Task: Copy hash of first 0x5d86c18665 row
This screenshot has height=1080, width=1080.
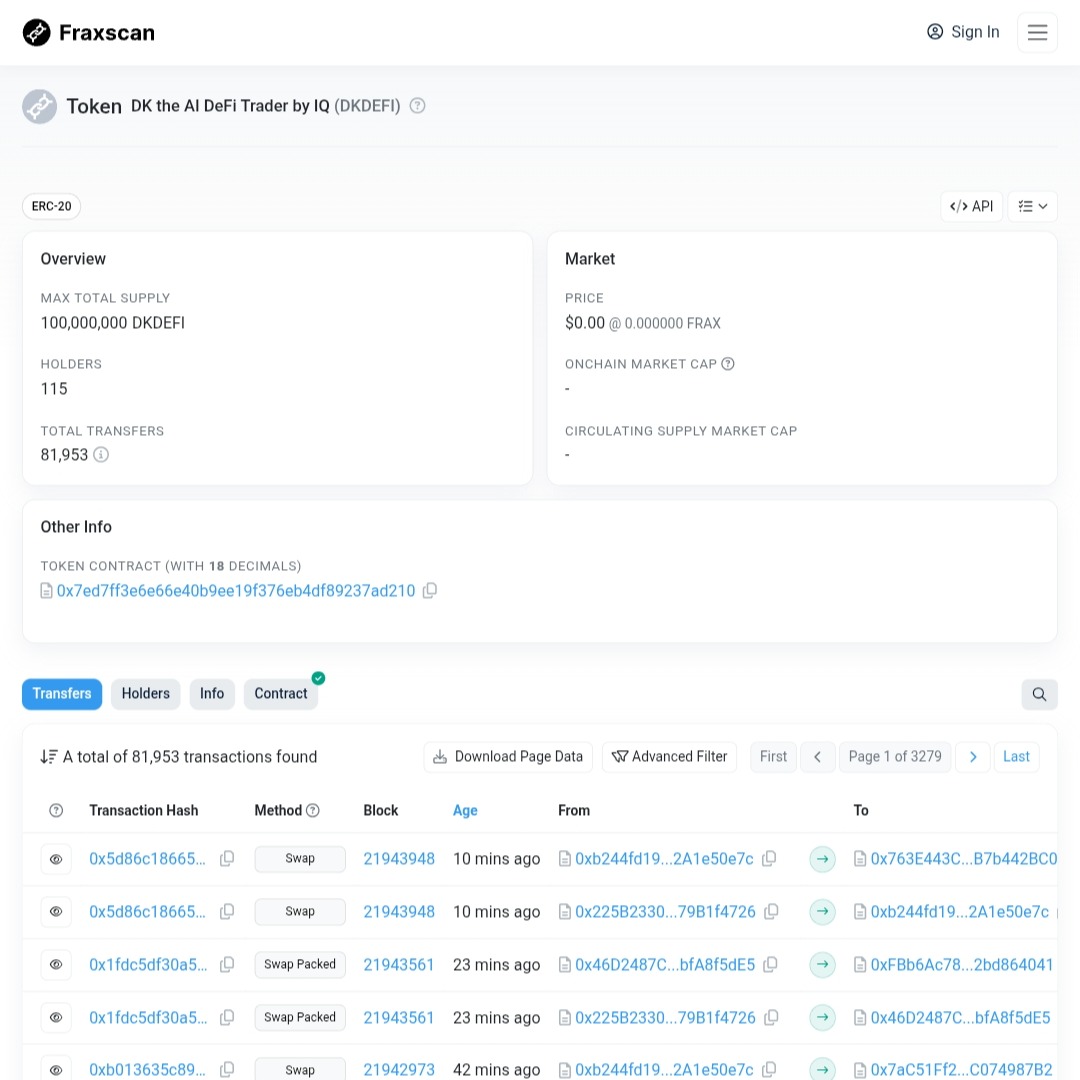Action: 227,859
